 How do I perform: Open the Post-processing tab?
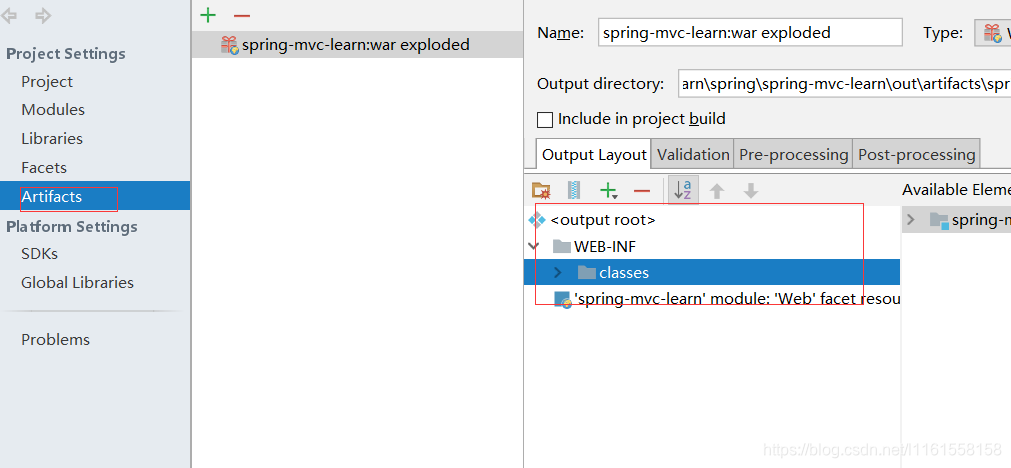tap(916, 155)
